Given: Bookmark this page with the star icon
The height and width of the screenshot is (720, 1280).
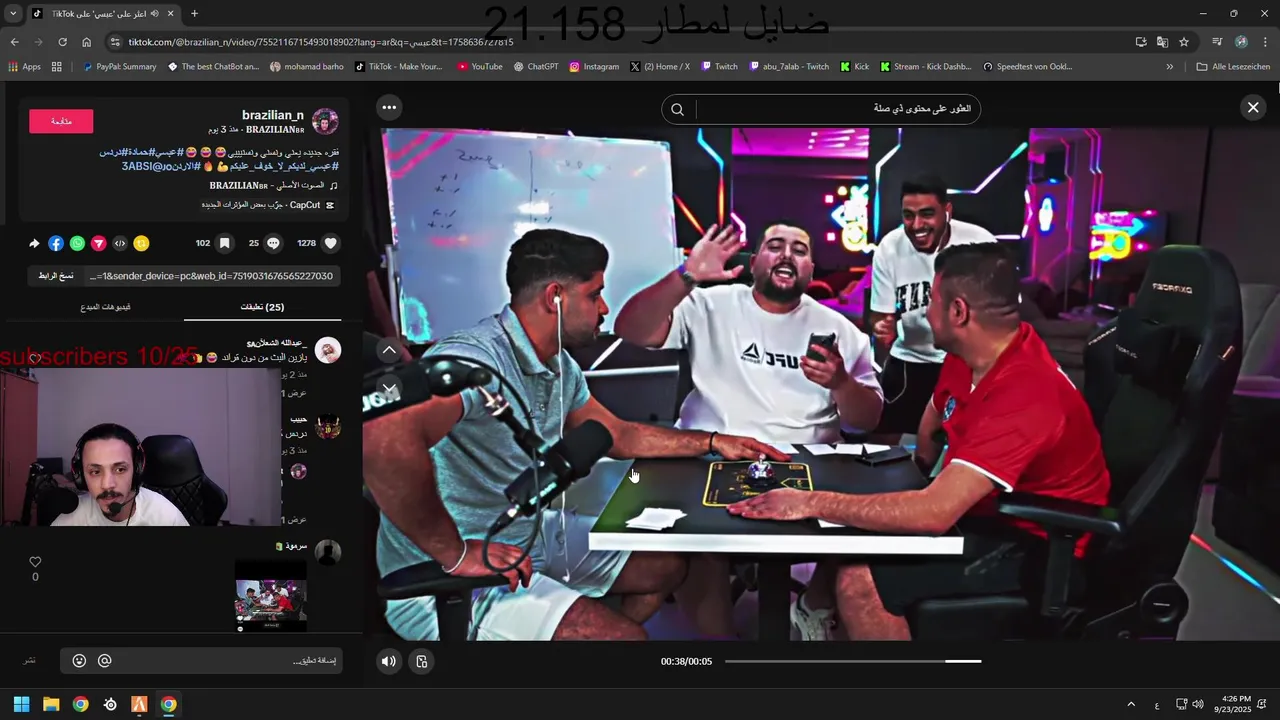Looking at the screenshot, I should [1184, 42].
